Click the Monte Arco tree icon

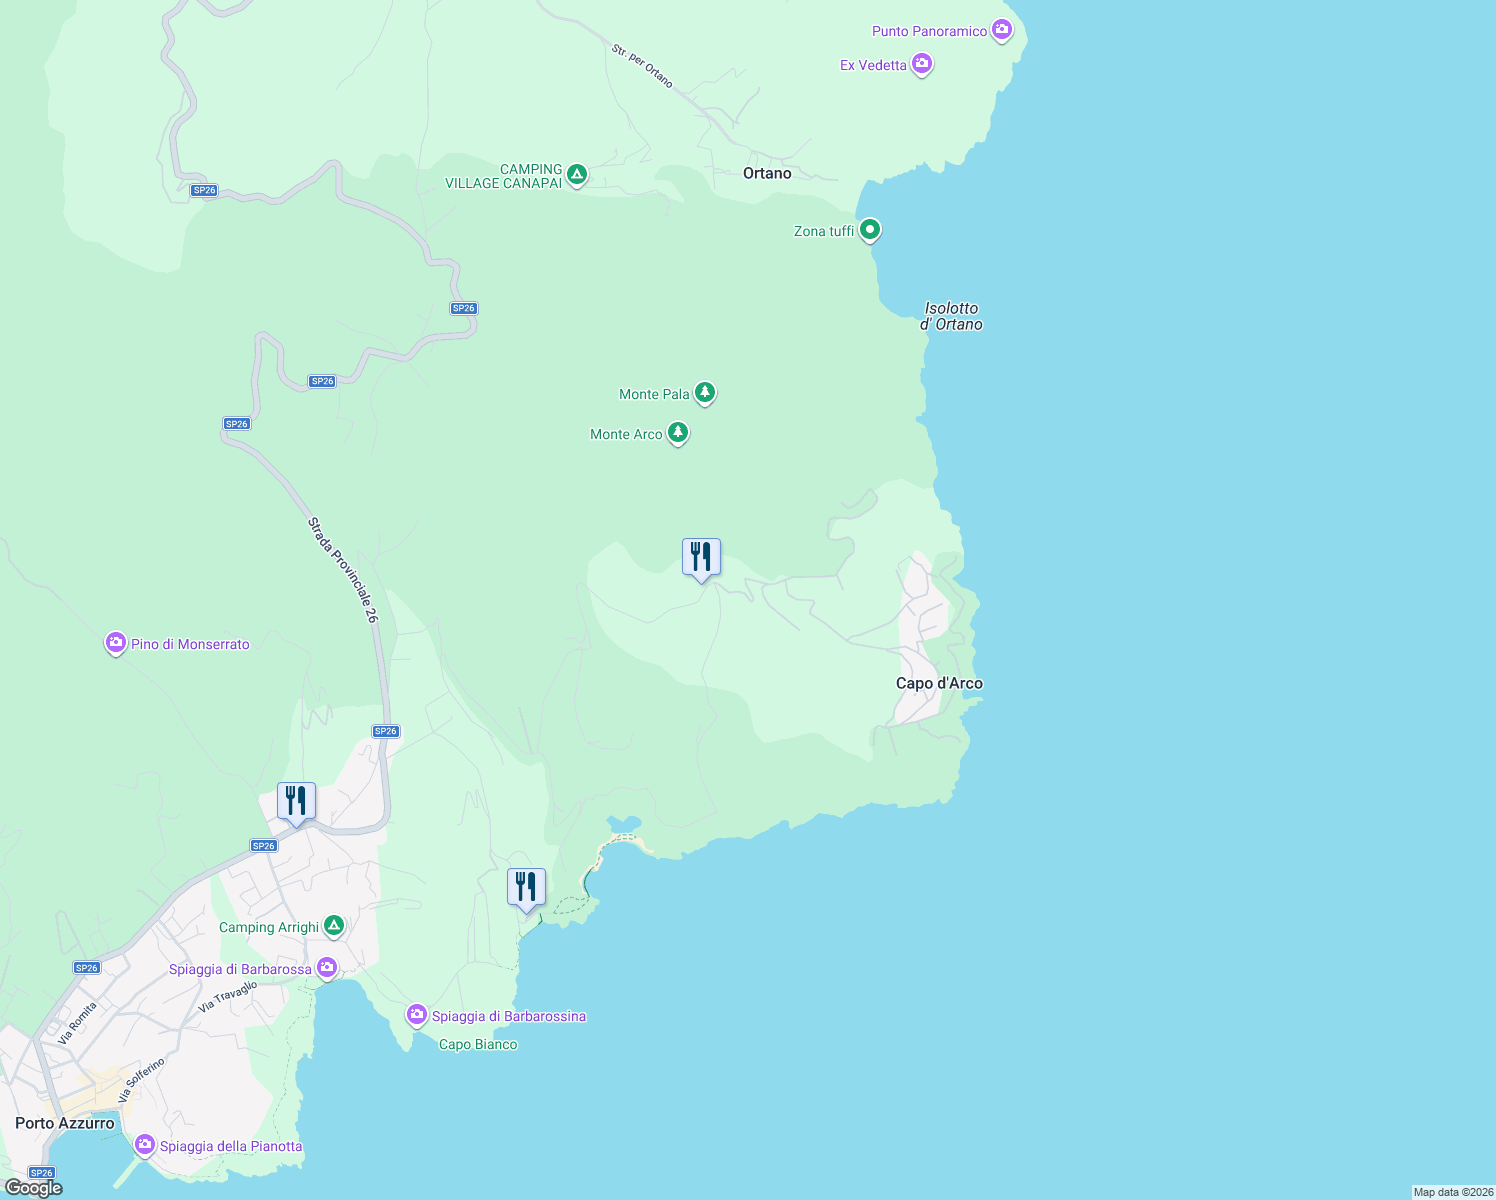[x=678, y=433]
